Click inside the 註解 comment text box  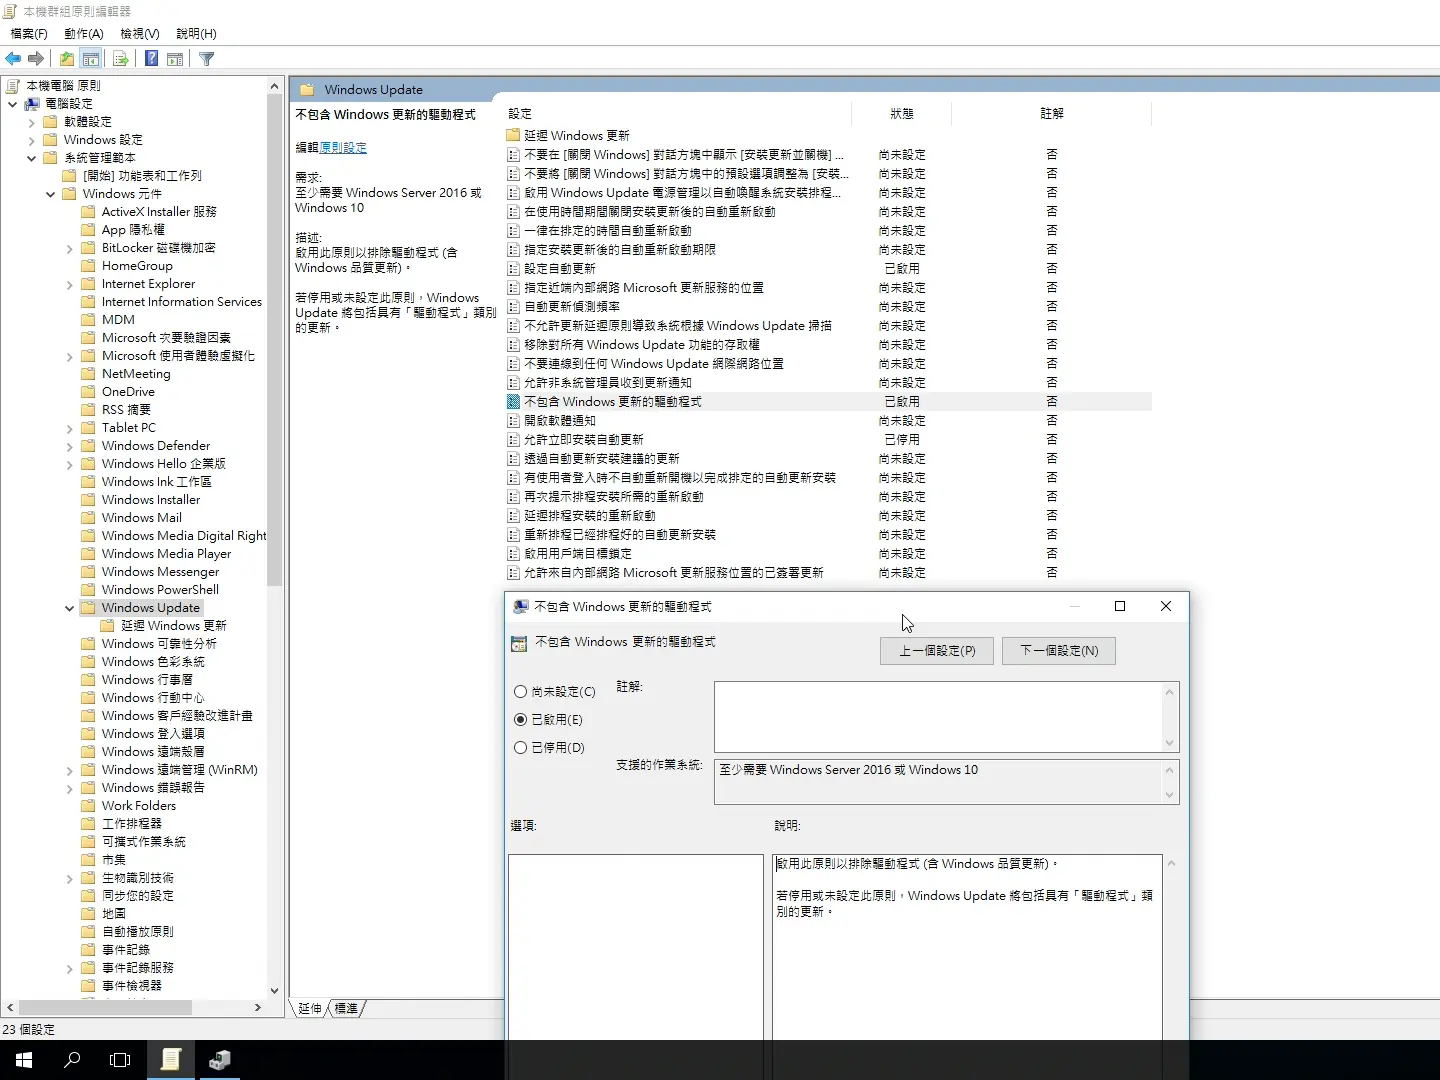coord(938,716)
